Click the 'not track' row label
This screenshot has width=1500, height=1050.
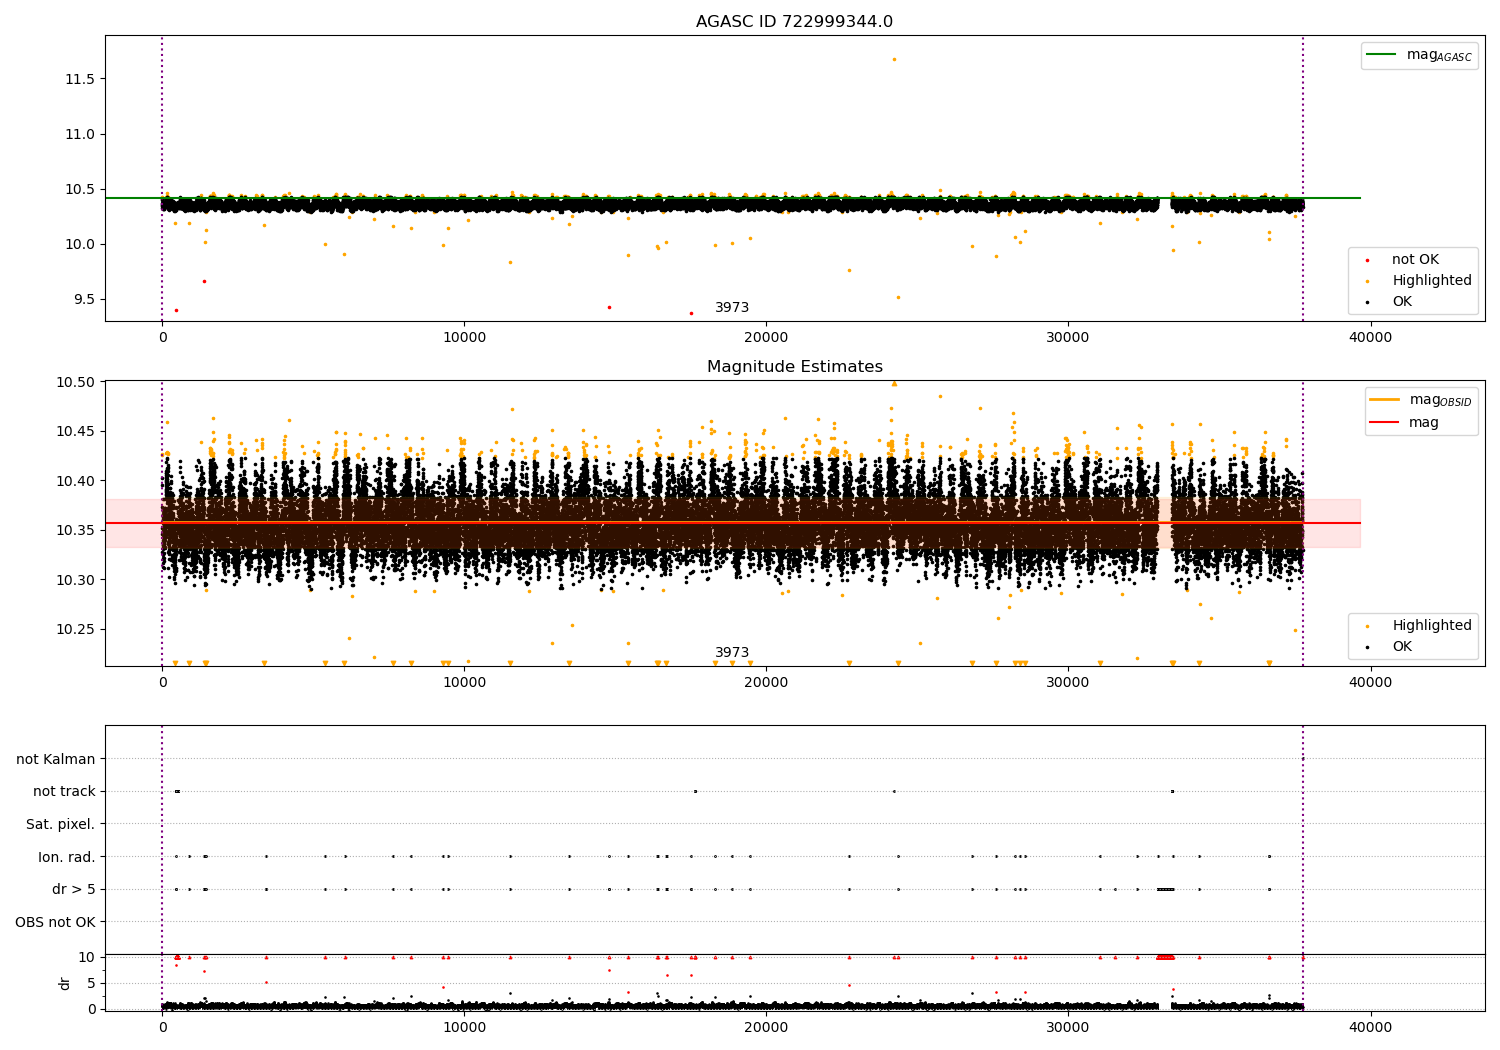pyautogui.click(x=64, y=792)
